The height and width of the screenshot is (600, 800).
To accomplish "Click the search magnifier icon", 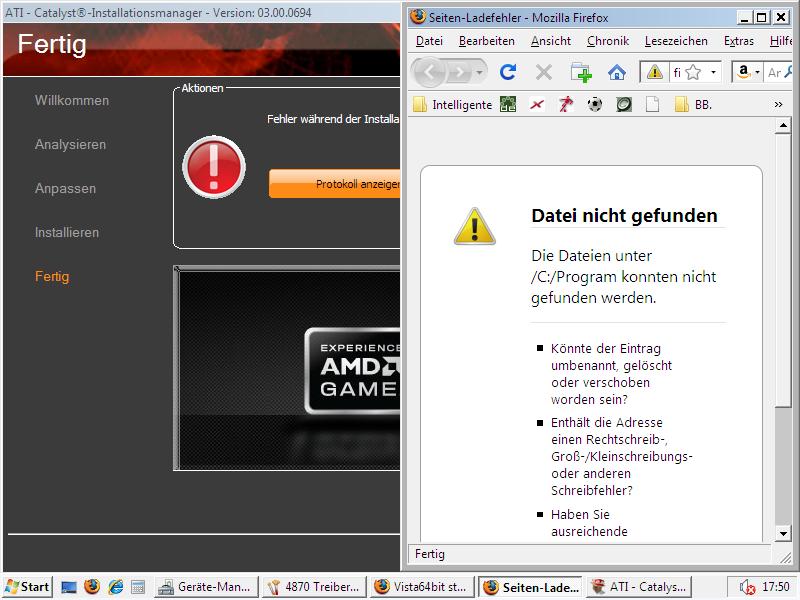I will 789,72.
